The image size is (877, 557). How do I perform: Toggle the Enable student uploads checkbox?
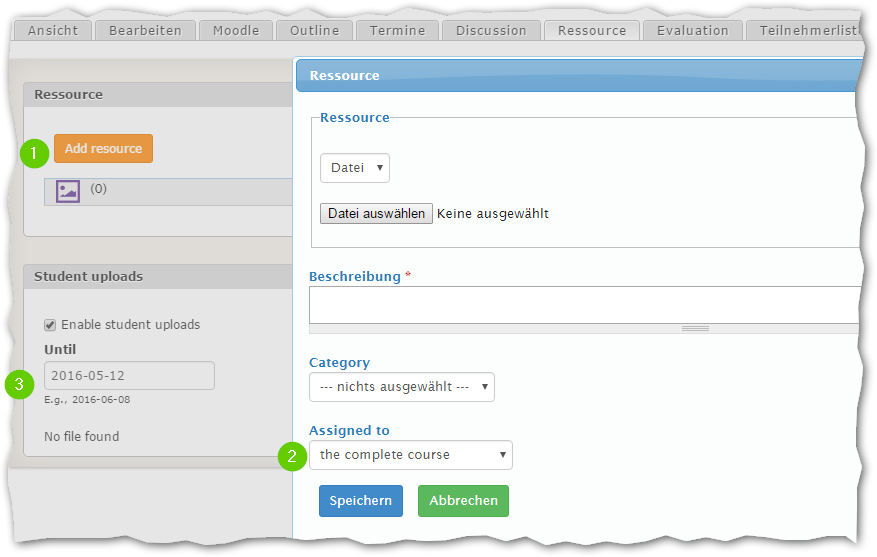[x=50, y=325]
